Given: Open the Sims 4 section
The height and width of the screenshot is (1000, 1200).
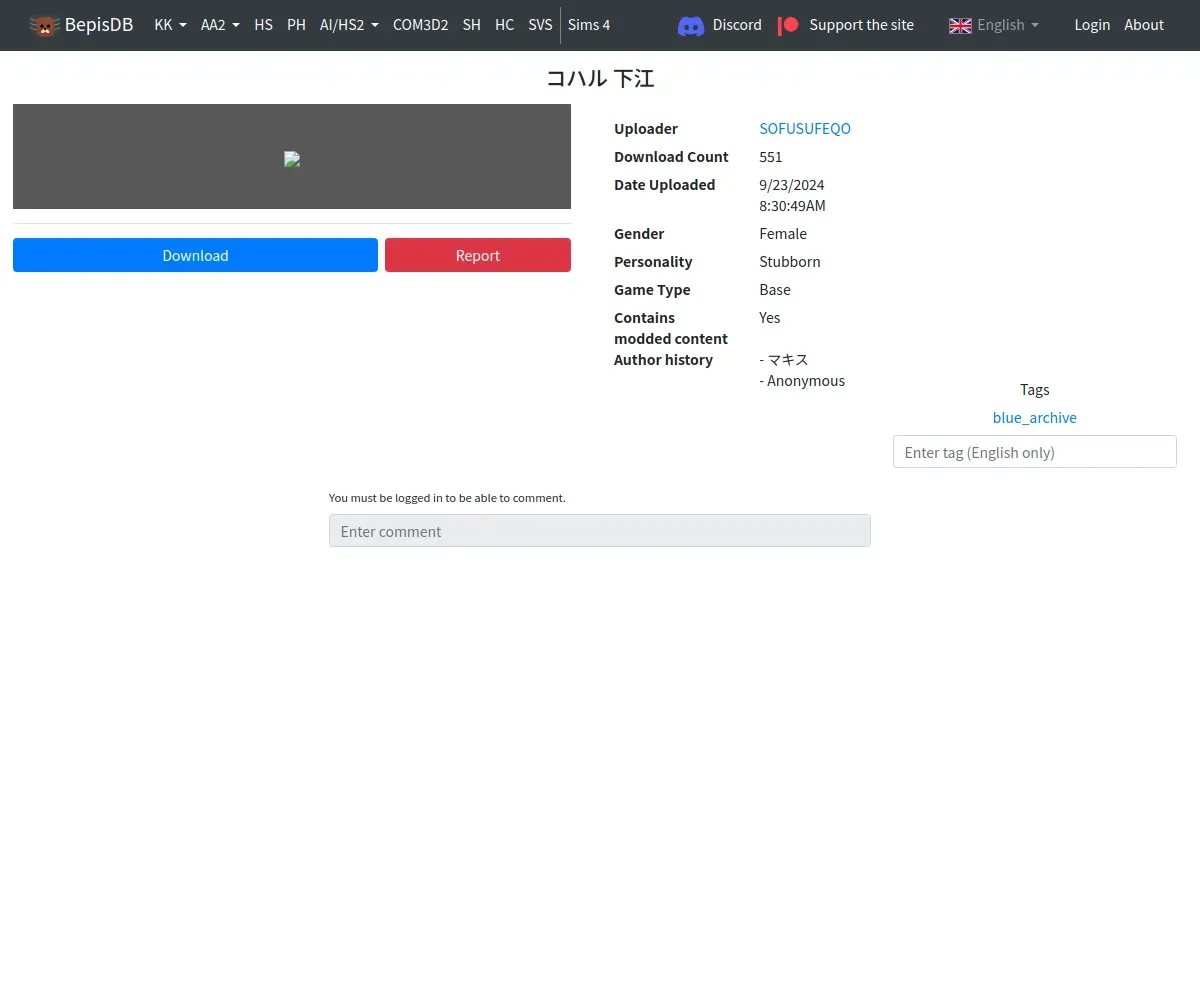Looking at the screenshot, I should (x=589, y=25).
